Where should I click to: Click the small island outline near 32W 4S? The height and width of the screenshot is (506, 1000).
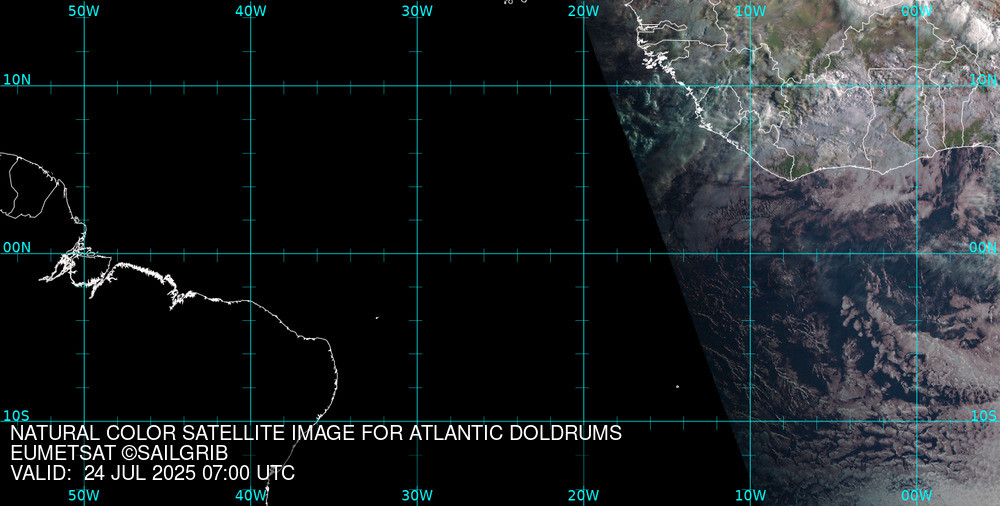[377, 318]
